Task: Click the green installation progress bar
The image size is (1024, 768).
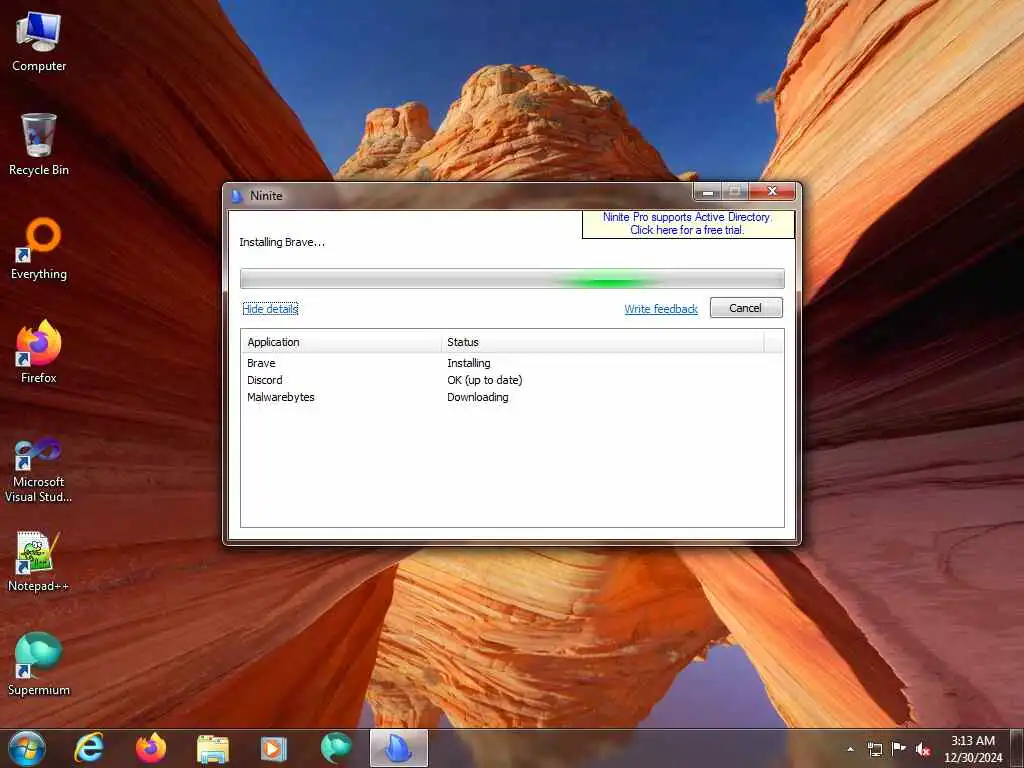Action: [x=512, y=279]
